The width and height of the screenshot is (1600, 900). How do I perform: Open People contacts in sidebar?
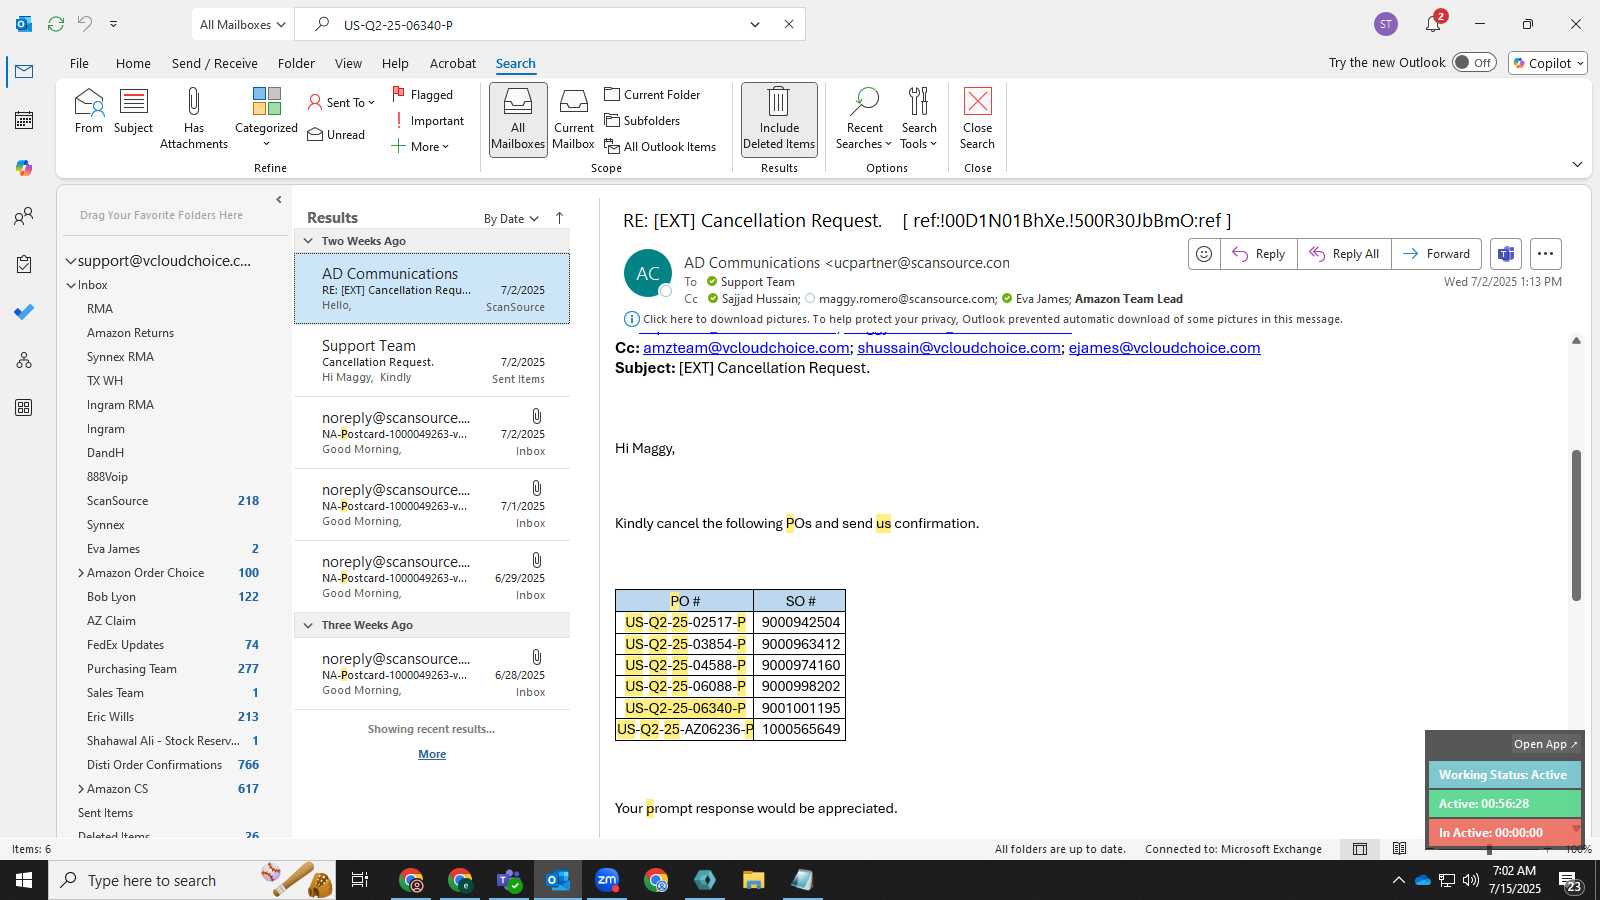[24, 216]
